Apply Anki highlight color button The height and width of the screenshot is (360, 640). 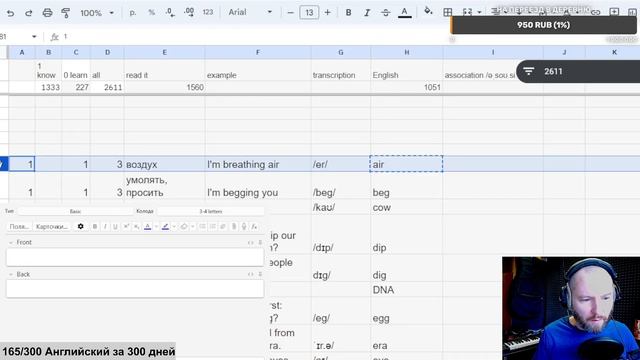click(x=165, y=227)
